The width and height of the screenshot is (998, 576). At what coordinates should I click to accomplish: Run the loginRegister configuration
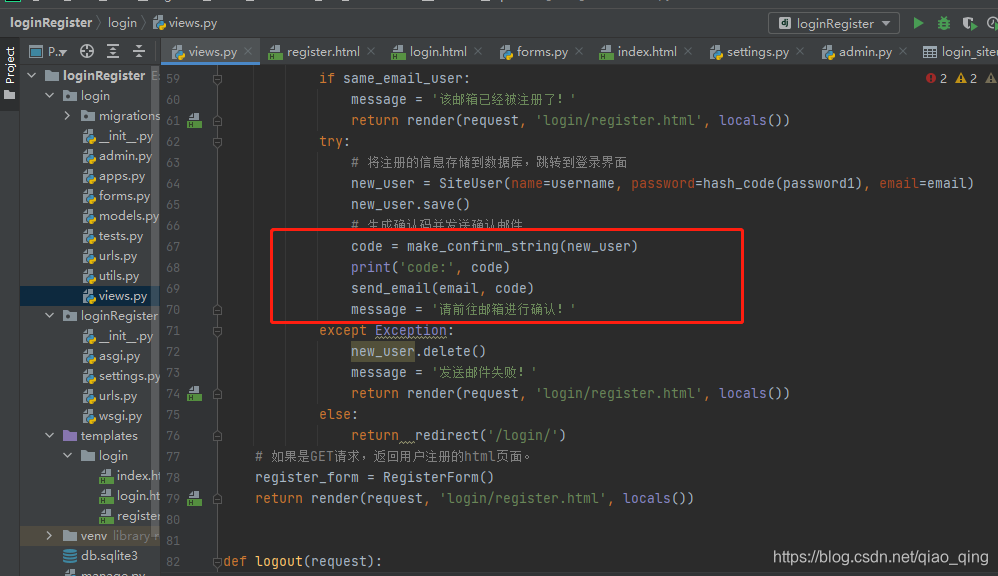(918, 24)
